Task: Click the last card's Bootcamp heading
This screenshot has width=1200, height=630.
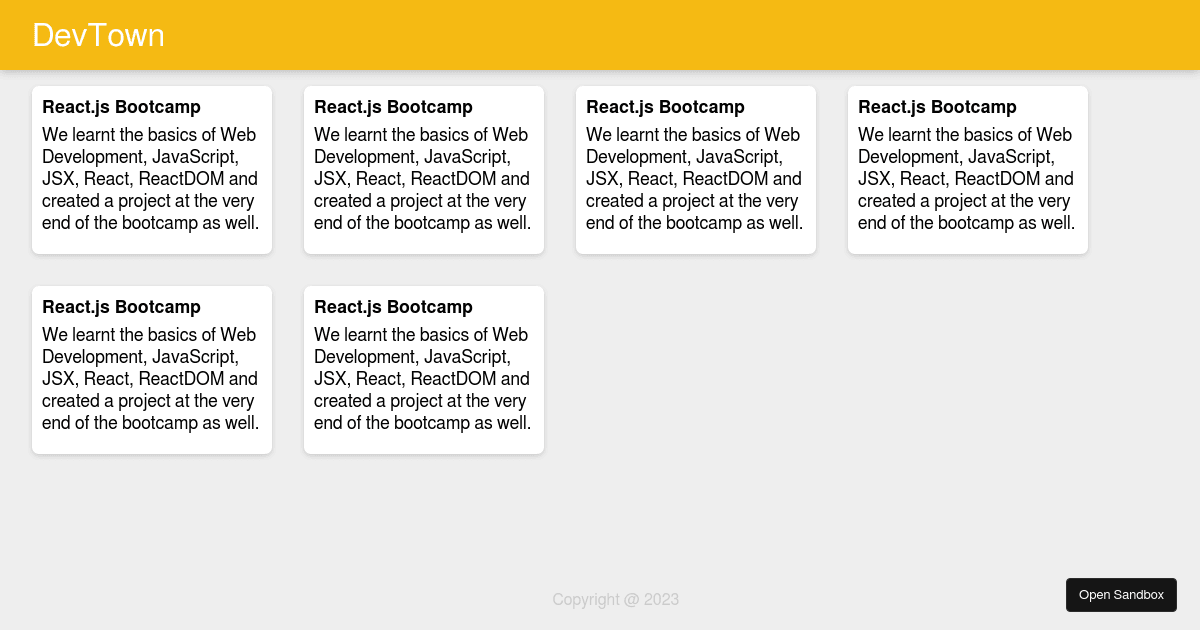Action: pyautogui.click(x=393, y=307)
